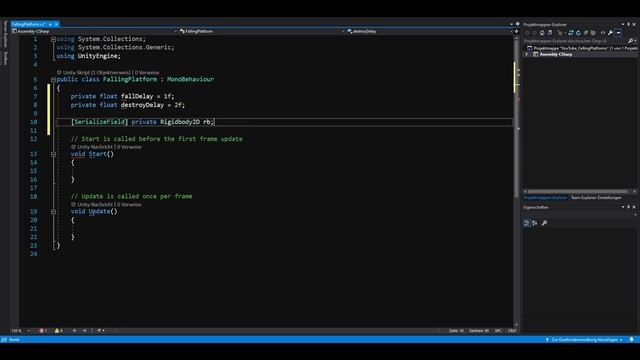Pin the Projektmappen-Explorer panel
This screenshot has width=640, height=360.
[628, 24]
